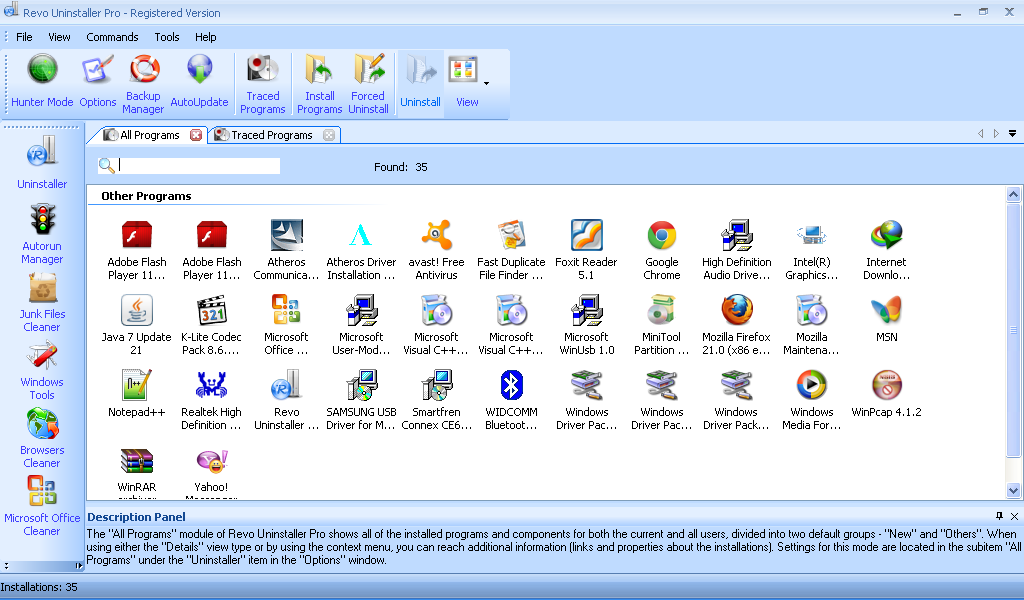The image size is (1024, 600).
Task: Open the View menu
Action: [x=59, y=37]
